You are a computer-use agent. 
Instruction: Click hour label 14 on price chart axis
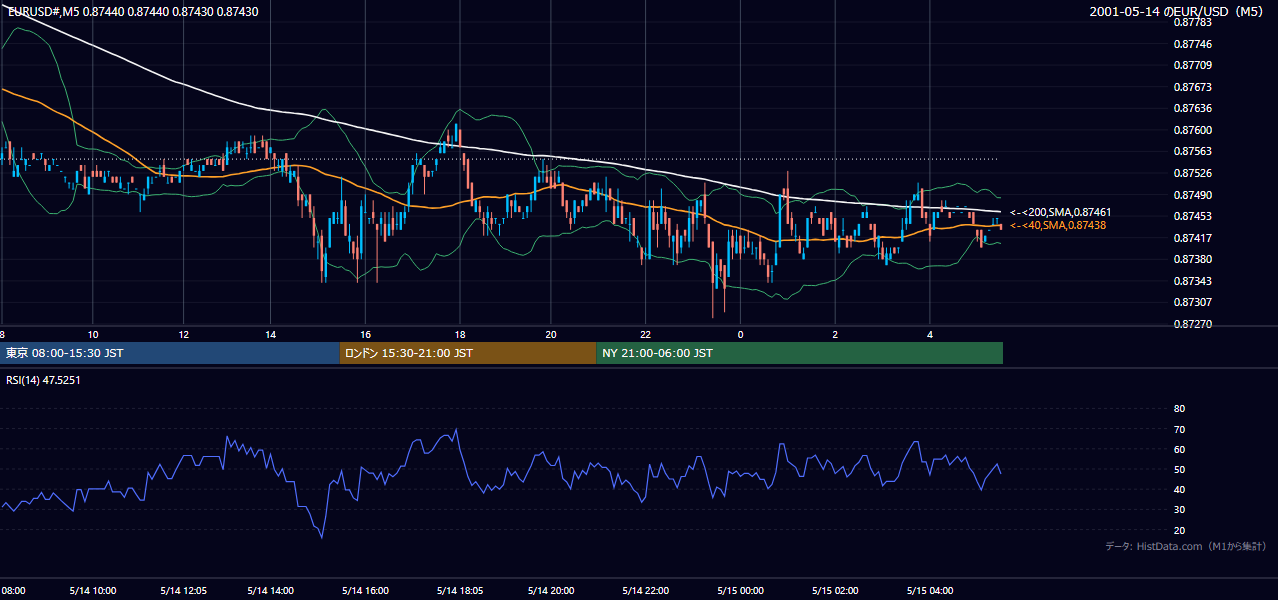click(272, 334)
